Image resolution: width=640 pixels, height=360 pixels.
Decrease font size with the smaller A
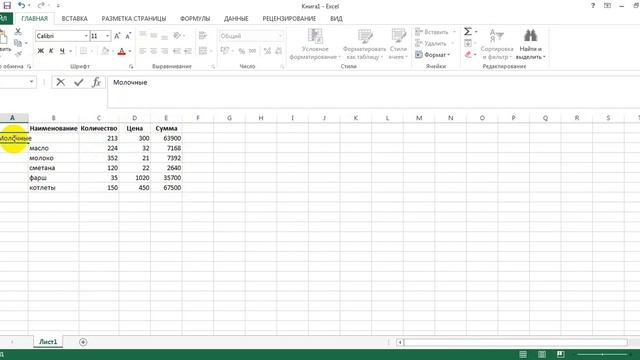click(x=128, y=36)
